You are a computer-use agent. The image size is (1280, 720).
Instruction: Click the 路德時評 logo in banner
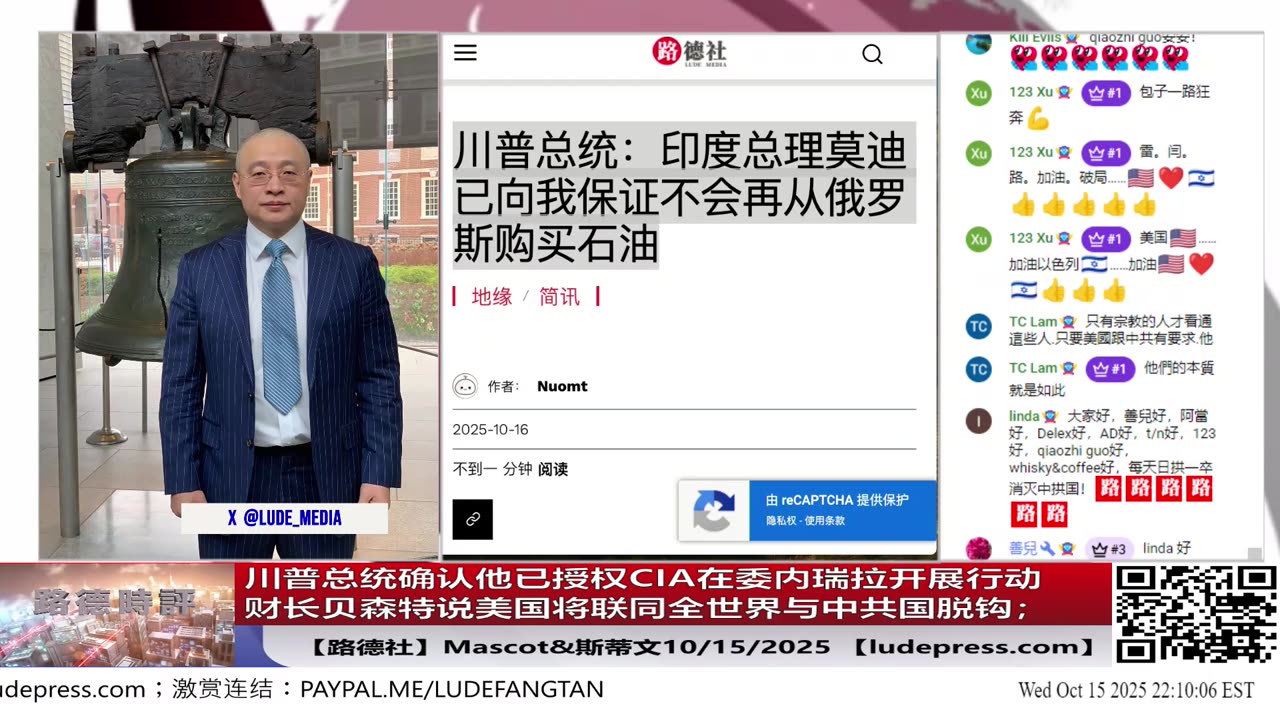tap(117, 602)
